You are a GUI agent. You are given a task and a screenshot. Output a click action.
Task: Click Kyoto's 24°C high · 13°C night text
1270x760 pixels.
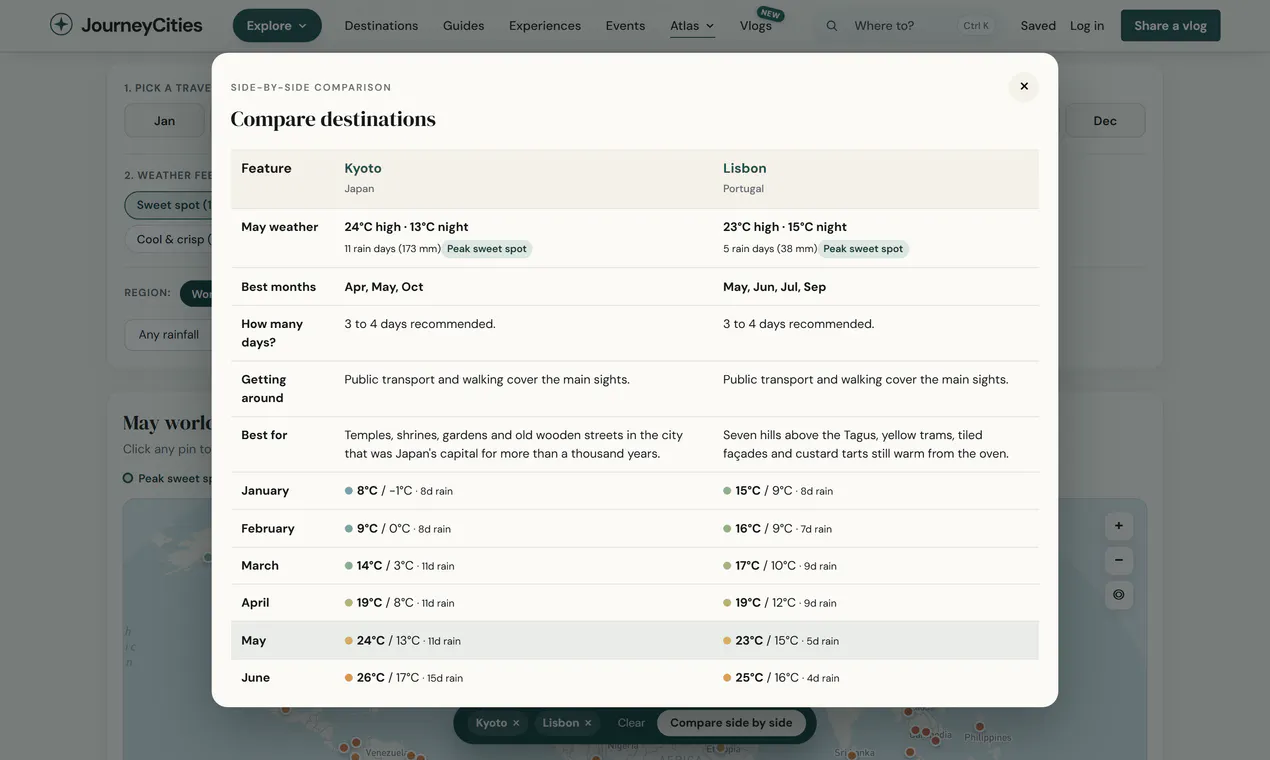pyautogui.click(x=406, y=227)
